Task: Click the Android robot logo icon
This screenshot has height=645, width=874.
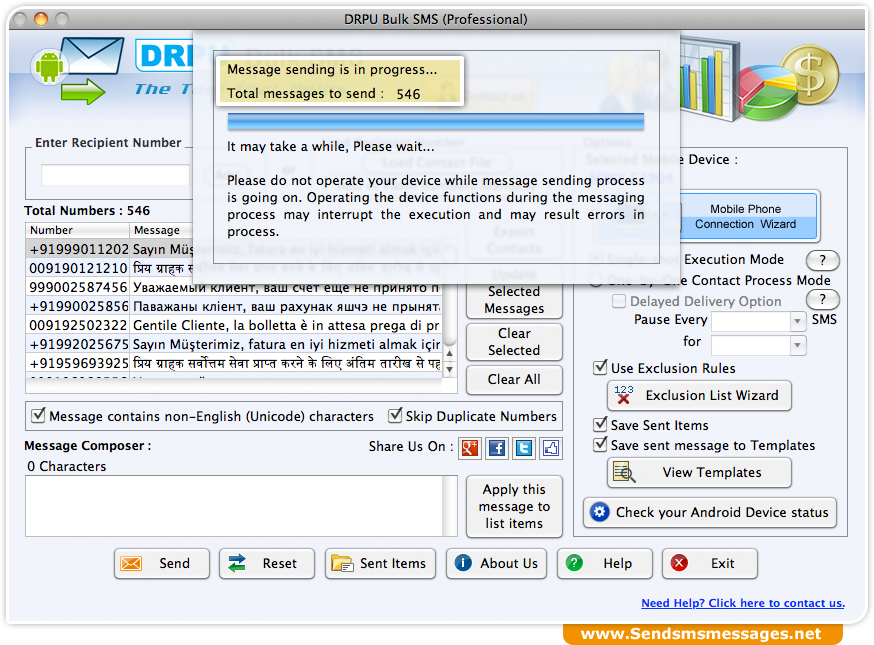Action: tap(49, 66)
